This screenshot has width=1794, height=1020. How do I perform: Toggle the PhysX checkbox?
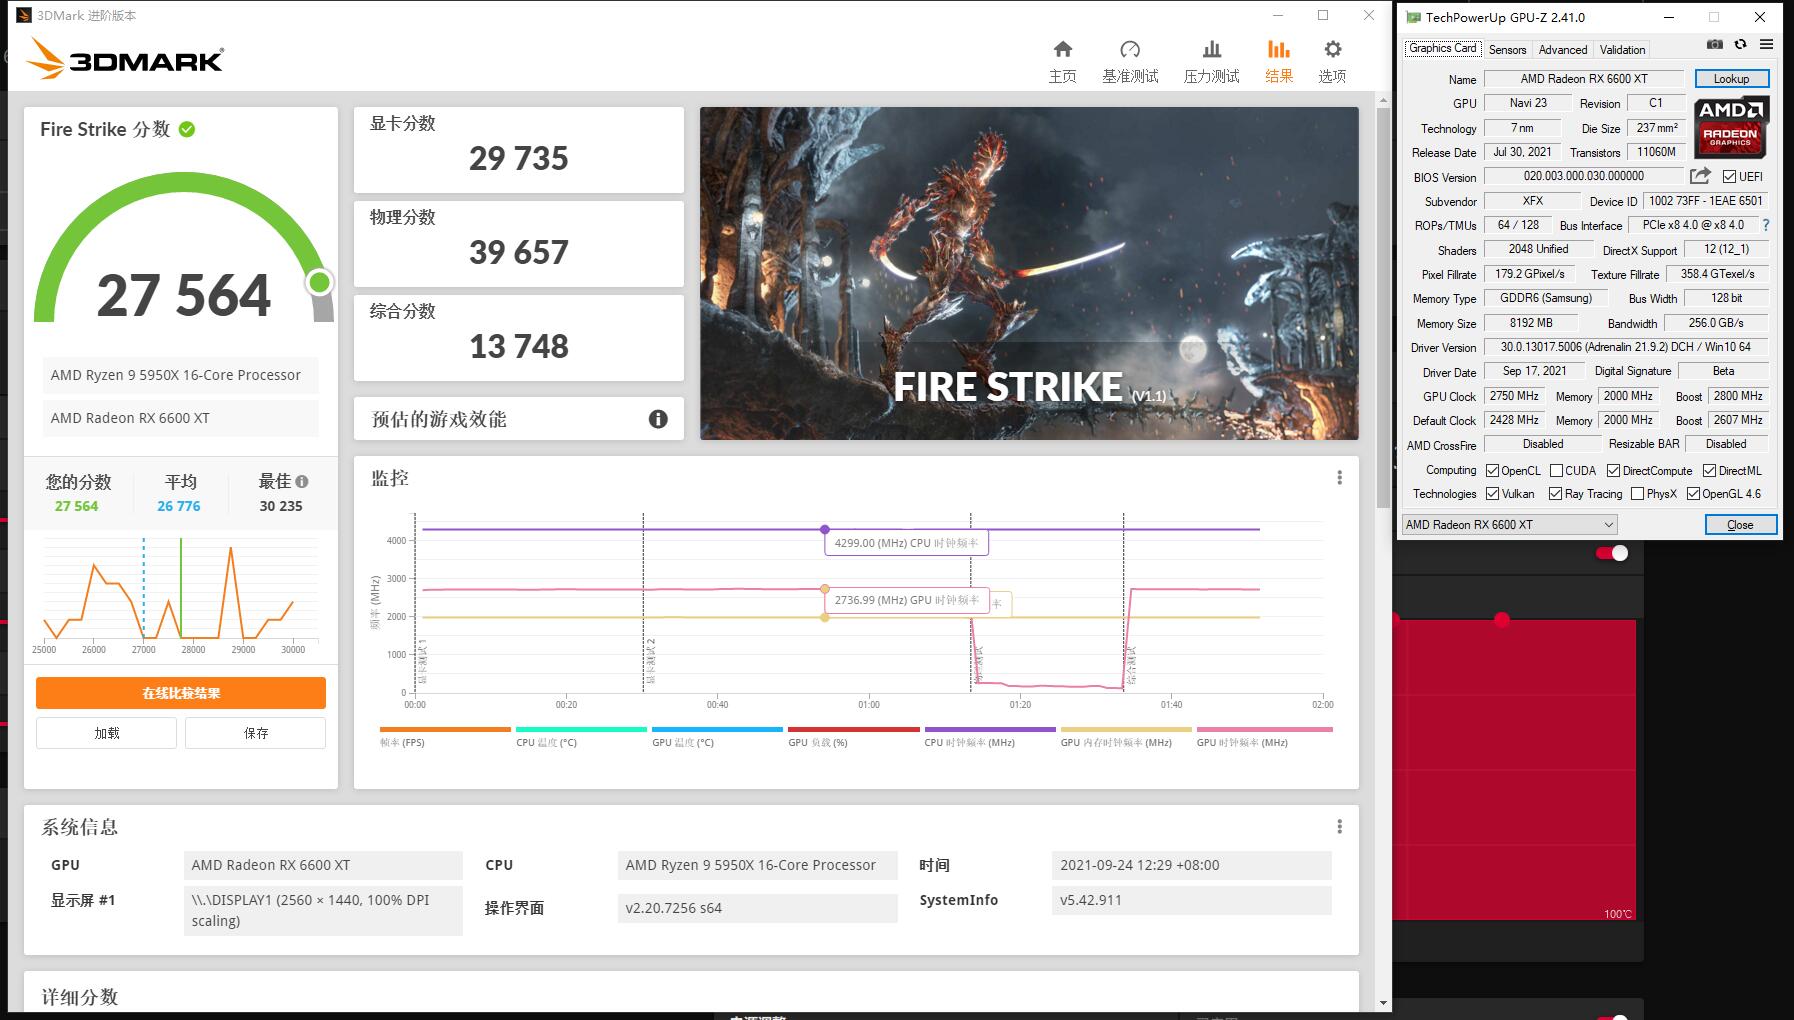click(x=1637, y=494)
